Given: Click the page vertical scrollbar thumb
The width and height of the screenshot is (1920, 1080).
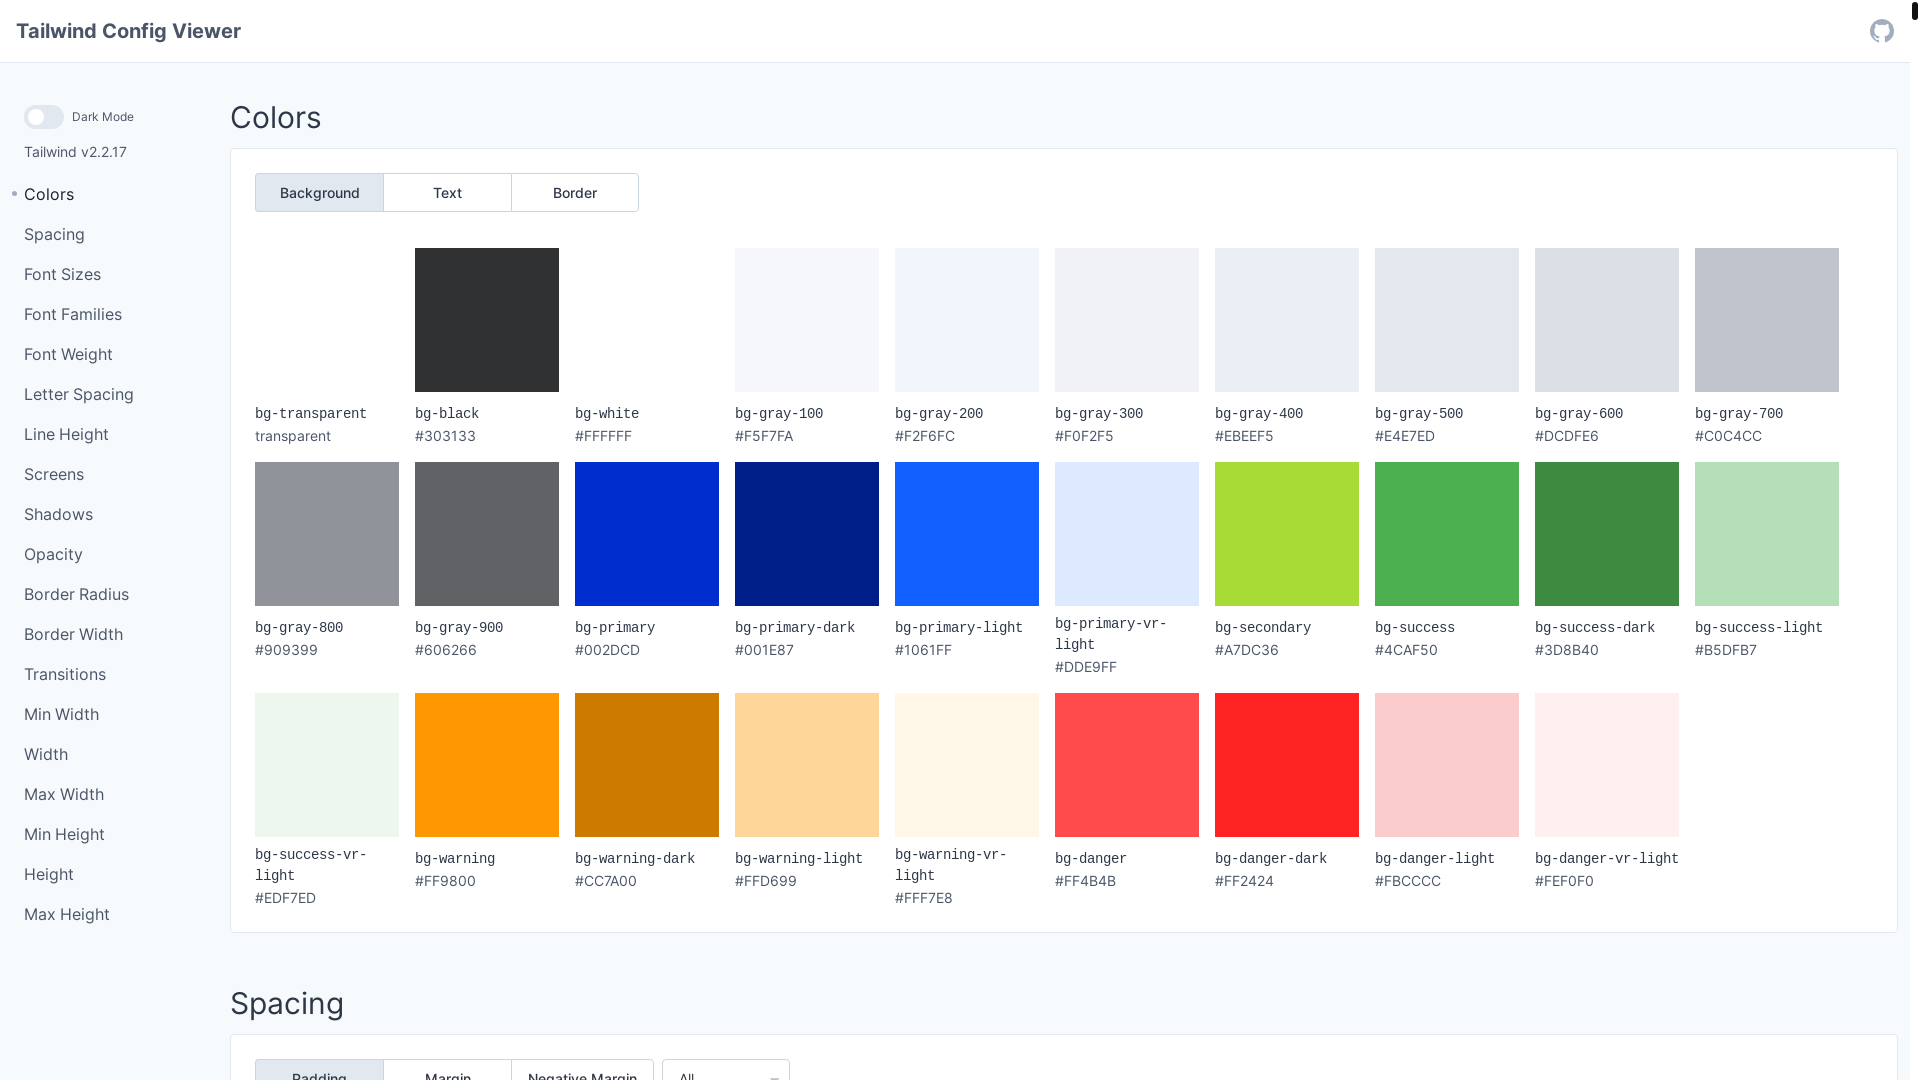Looking at the screenshot, I should tap(1915, 11).
